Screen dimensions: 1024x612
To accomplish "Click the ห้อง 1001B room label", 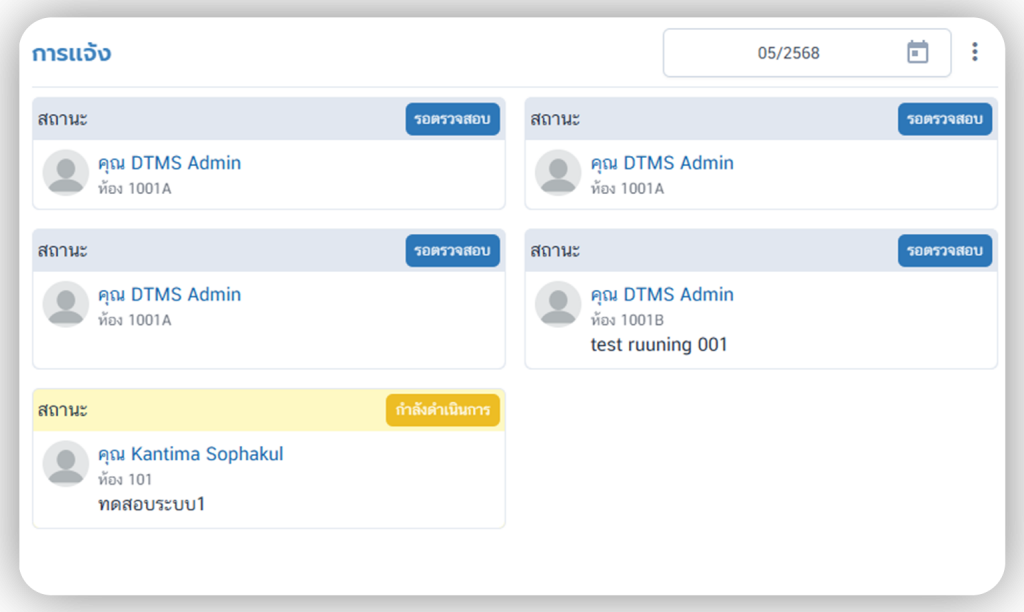I will tap(627, 320).
